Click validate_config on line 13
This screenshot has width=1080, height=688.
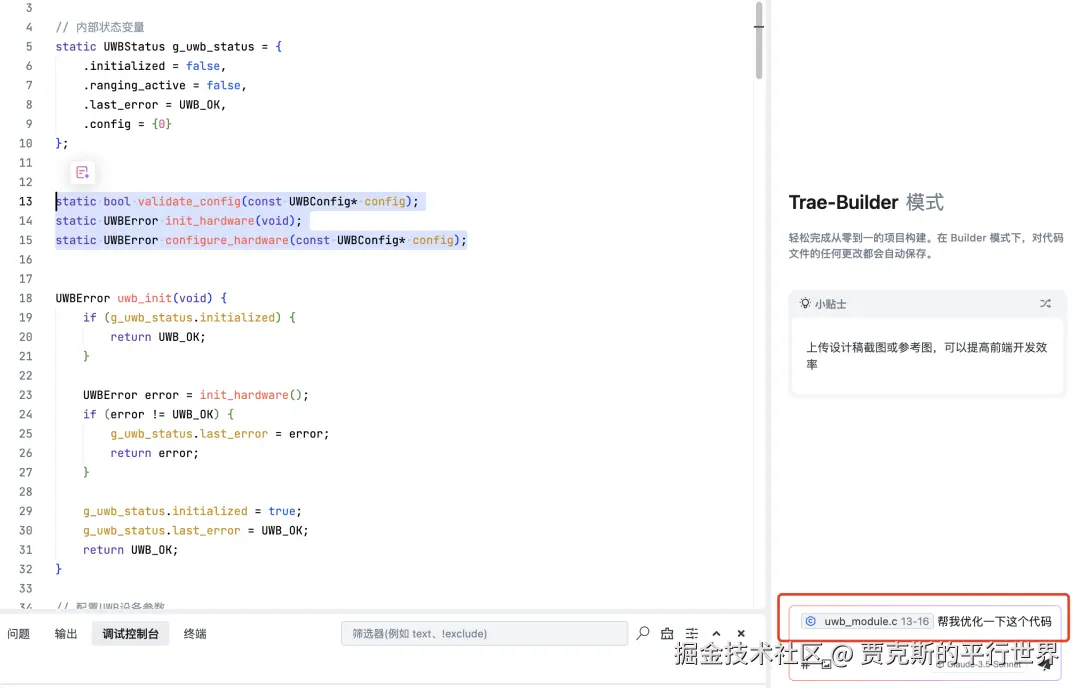(x=189, y=201)
